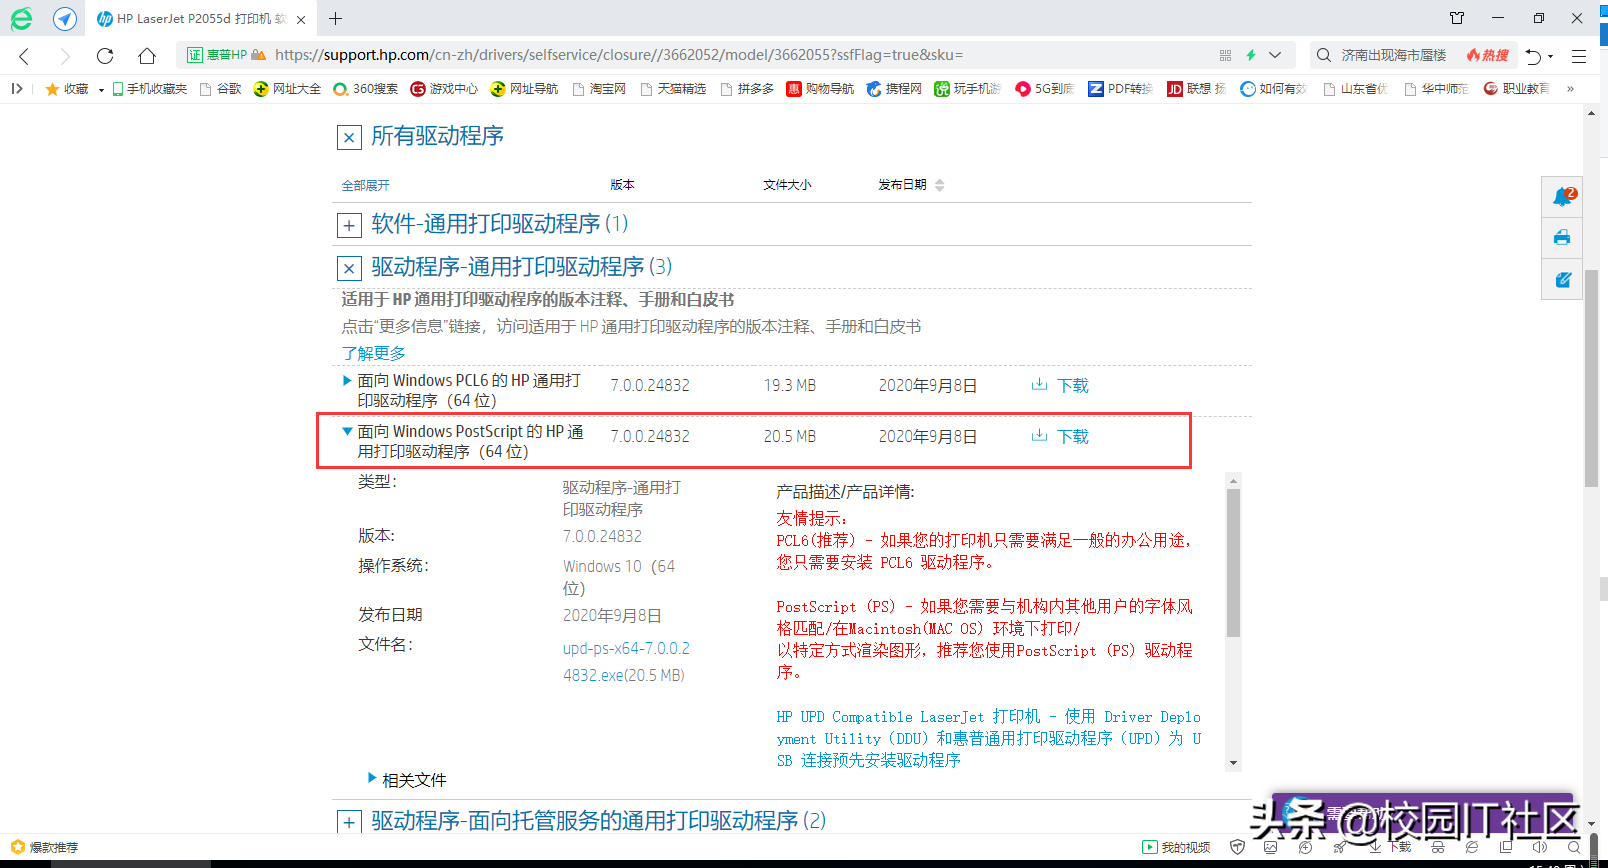
Task: Collapse the 驱动程序-通用打印驱动程序 (3) section
Action: coord(349,268)
